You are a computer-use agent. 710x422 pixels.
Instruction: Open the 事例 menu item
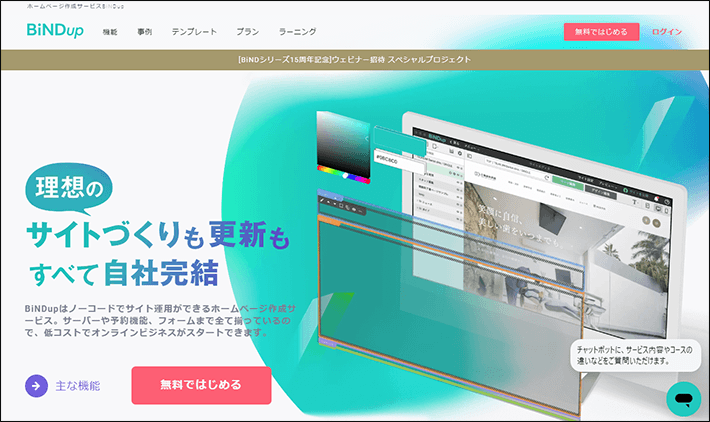pyautogui.click(x=144, y=32)
